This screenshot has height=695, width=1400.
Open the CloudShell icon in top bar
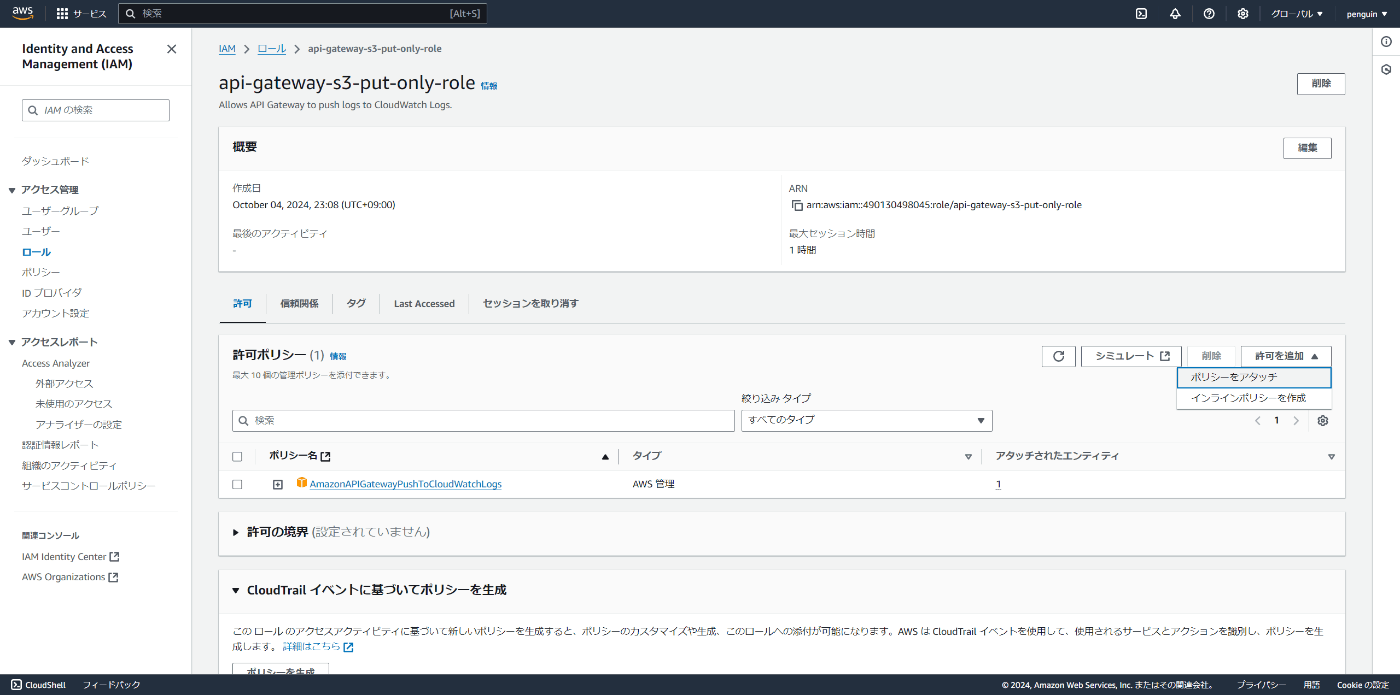tap(1141, 14)
